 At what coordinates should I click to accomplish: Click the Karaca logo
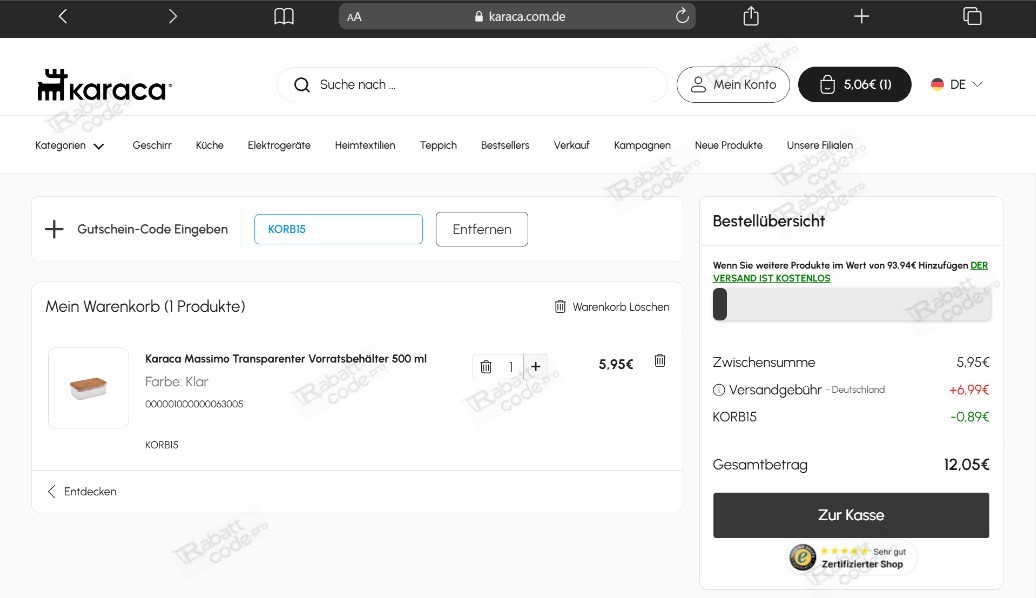(x=104, y=85)
